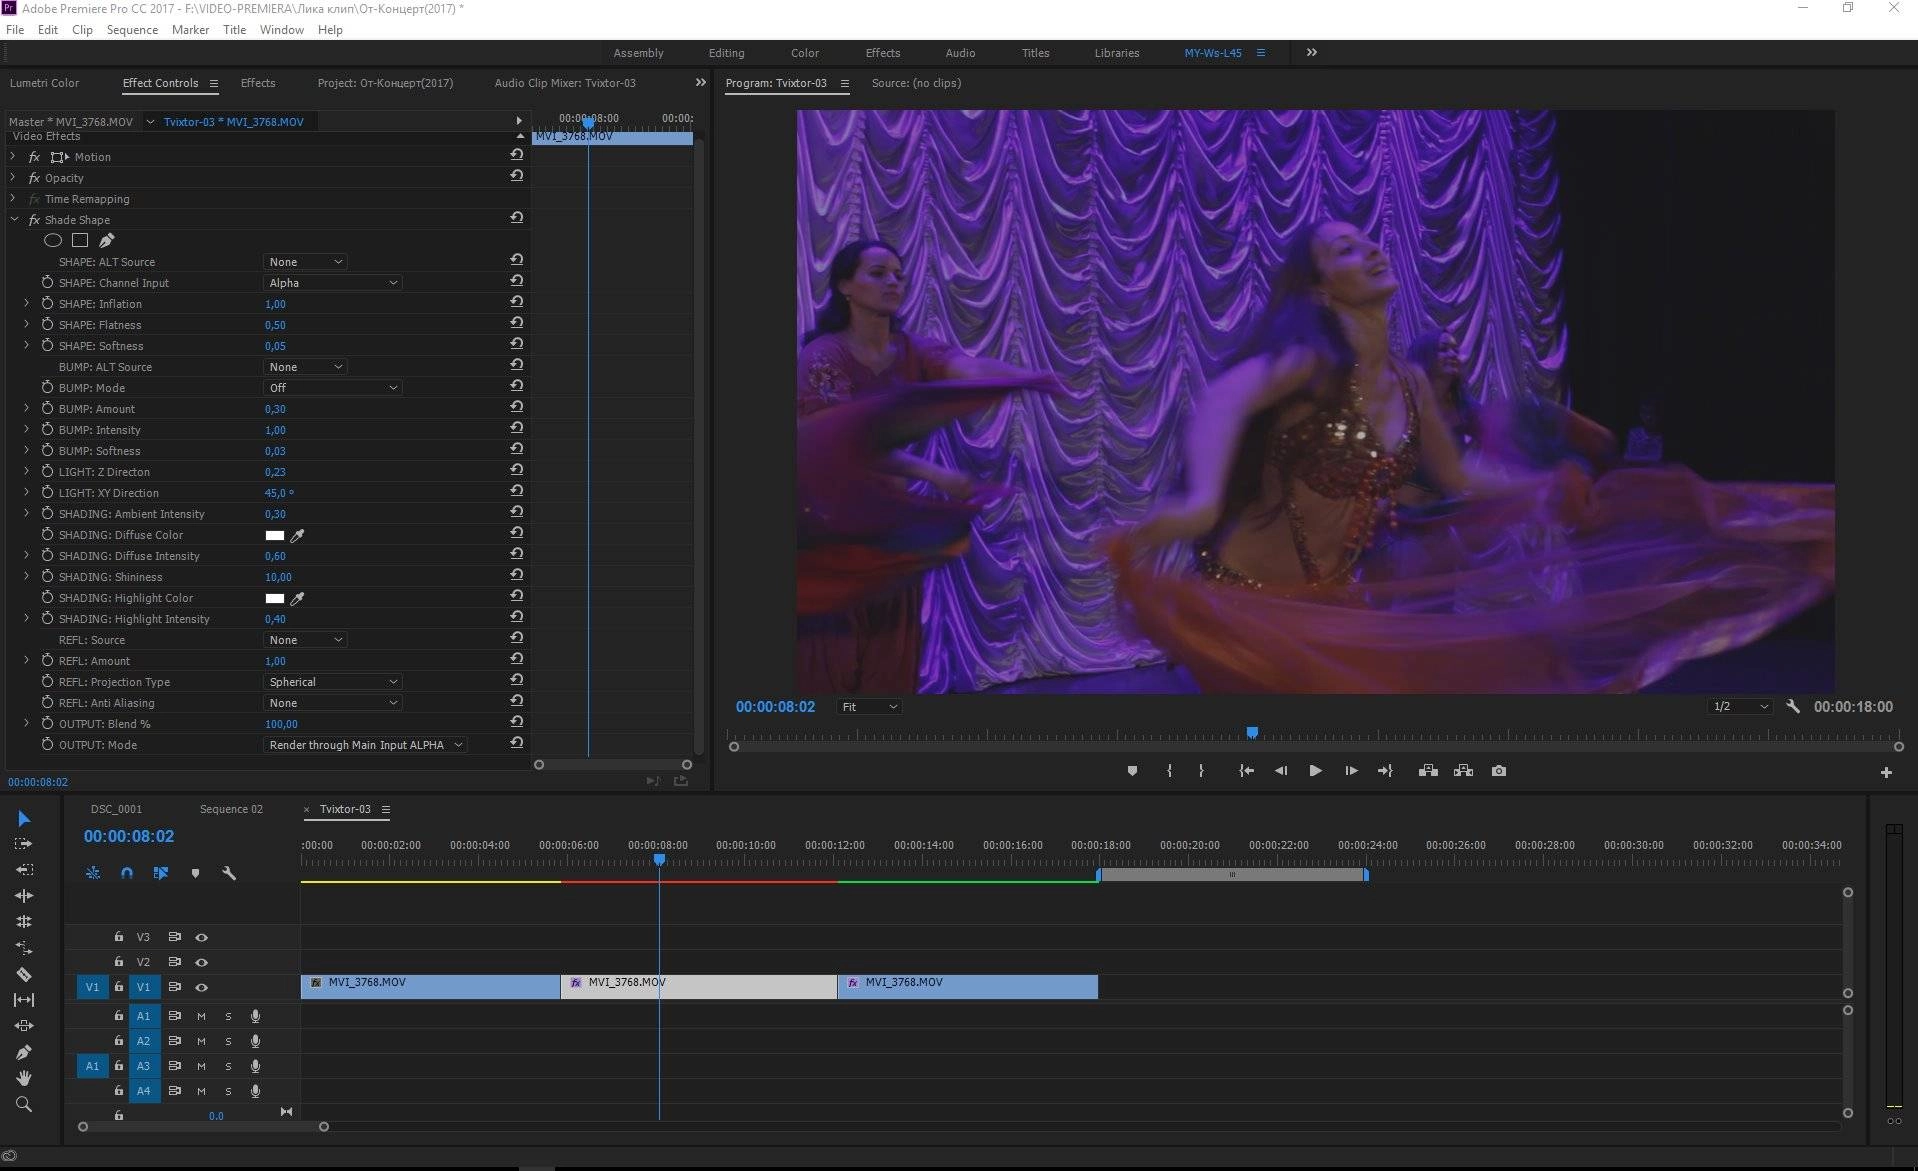Collapse the Shade Shape effect
The image size is (1918, 1171).
(13, 219)
